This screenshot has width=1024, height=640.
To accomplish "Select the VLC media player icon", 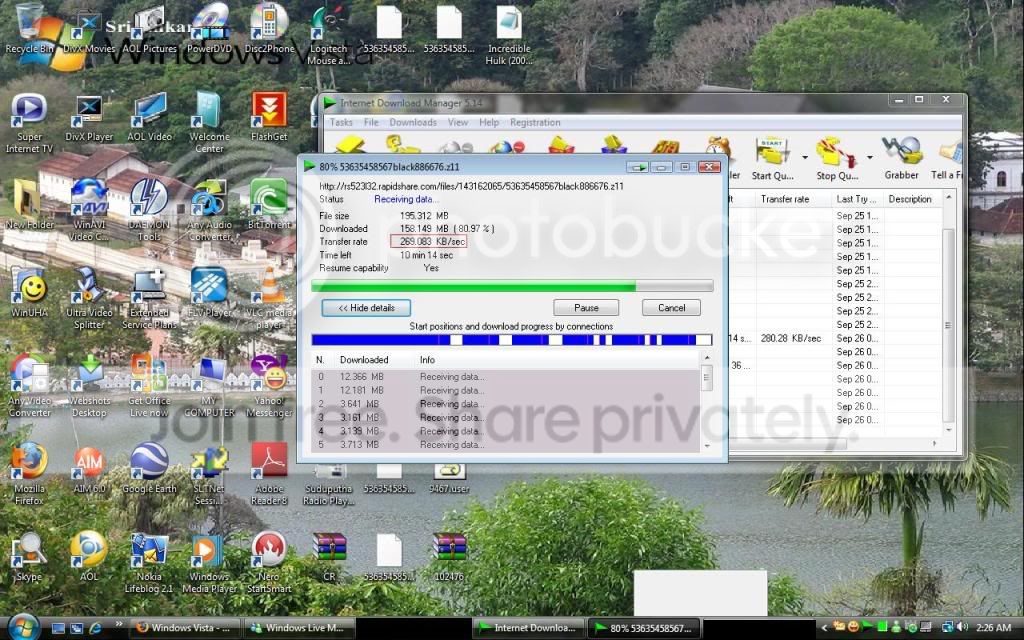I will click(x=269, y=299).
